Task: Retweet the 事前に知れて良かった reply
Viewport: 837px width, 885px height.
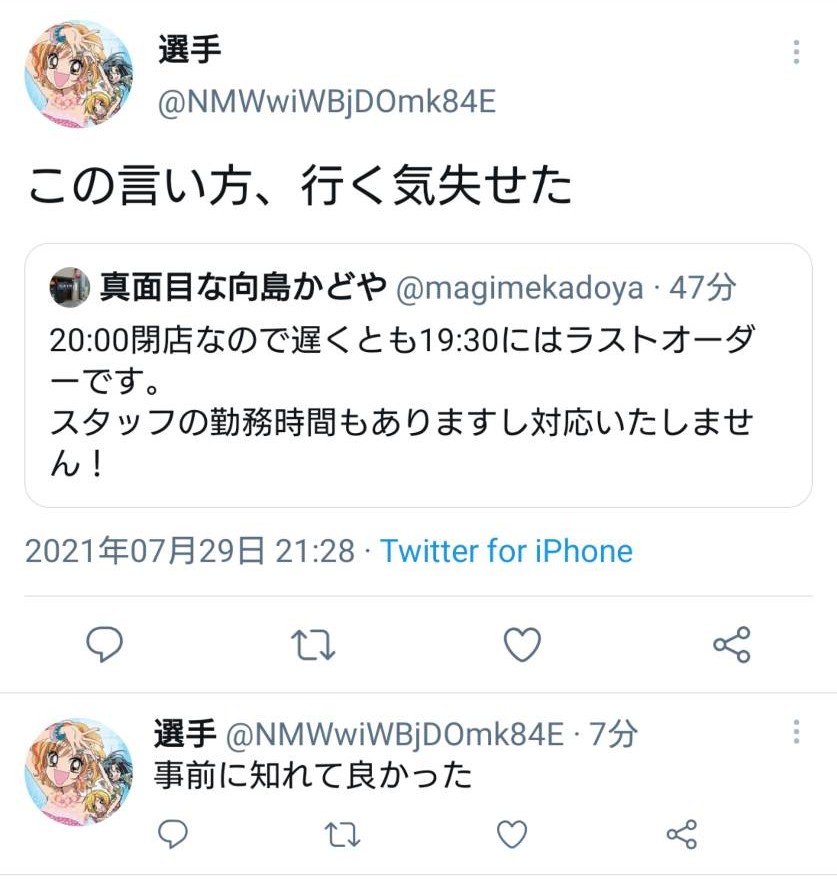Action: [342, 835]
